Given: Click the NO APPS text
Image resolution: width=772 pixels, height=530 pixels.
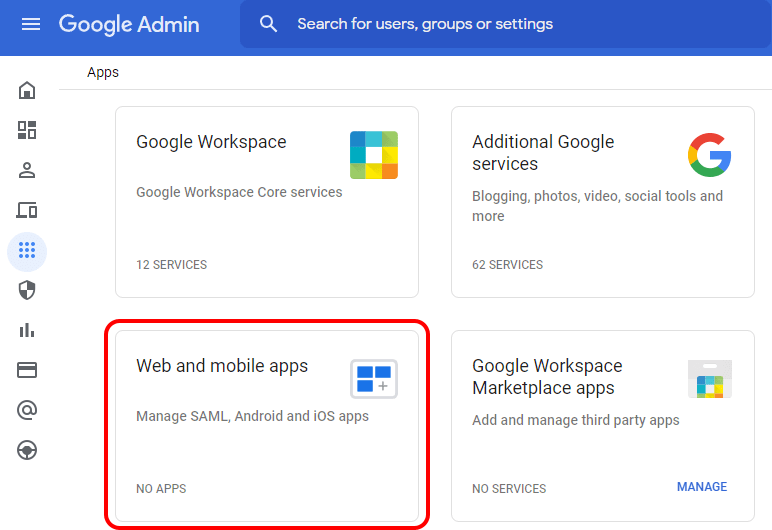Looking at the screenshot, I should point(161,489).
